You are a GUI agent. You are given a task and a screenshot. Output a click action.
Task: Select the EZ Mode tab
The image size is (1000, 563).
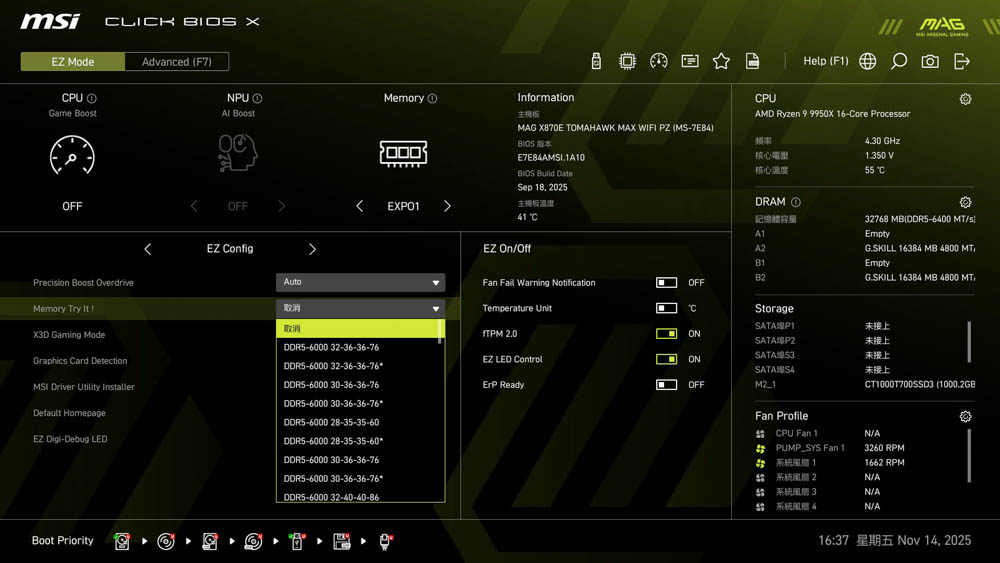(x=73, y=62)
